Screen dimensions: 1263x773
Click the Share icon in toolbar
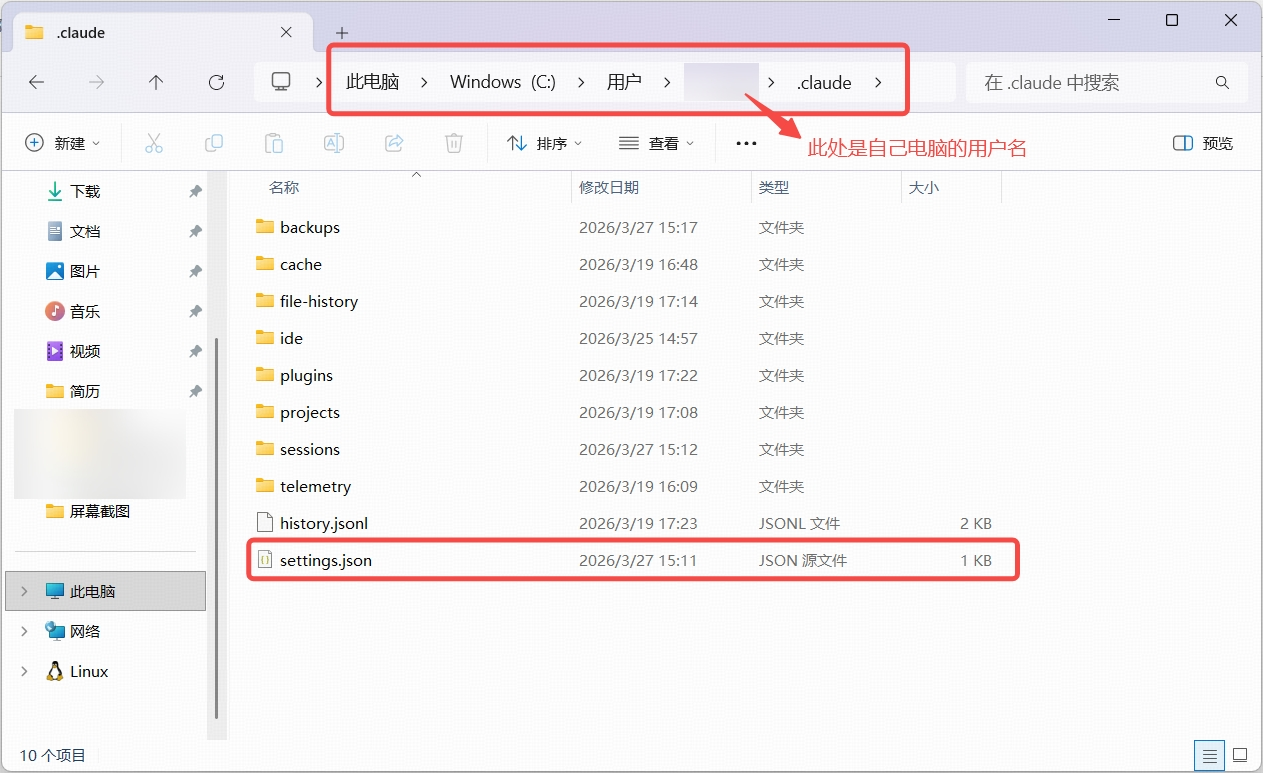(394, 143)
